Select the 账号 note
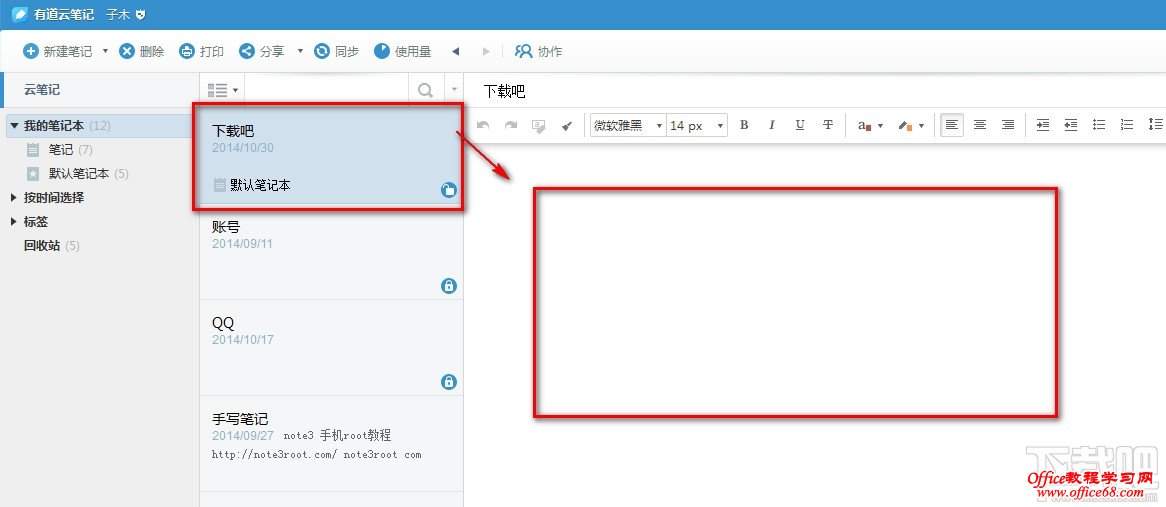This screenshot has width=1166, height=507. pos(331,252)
